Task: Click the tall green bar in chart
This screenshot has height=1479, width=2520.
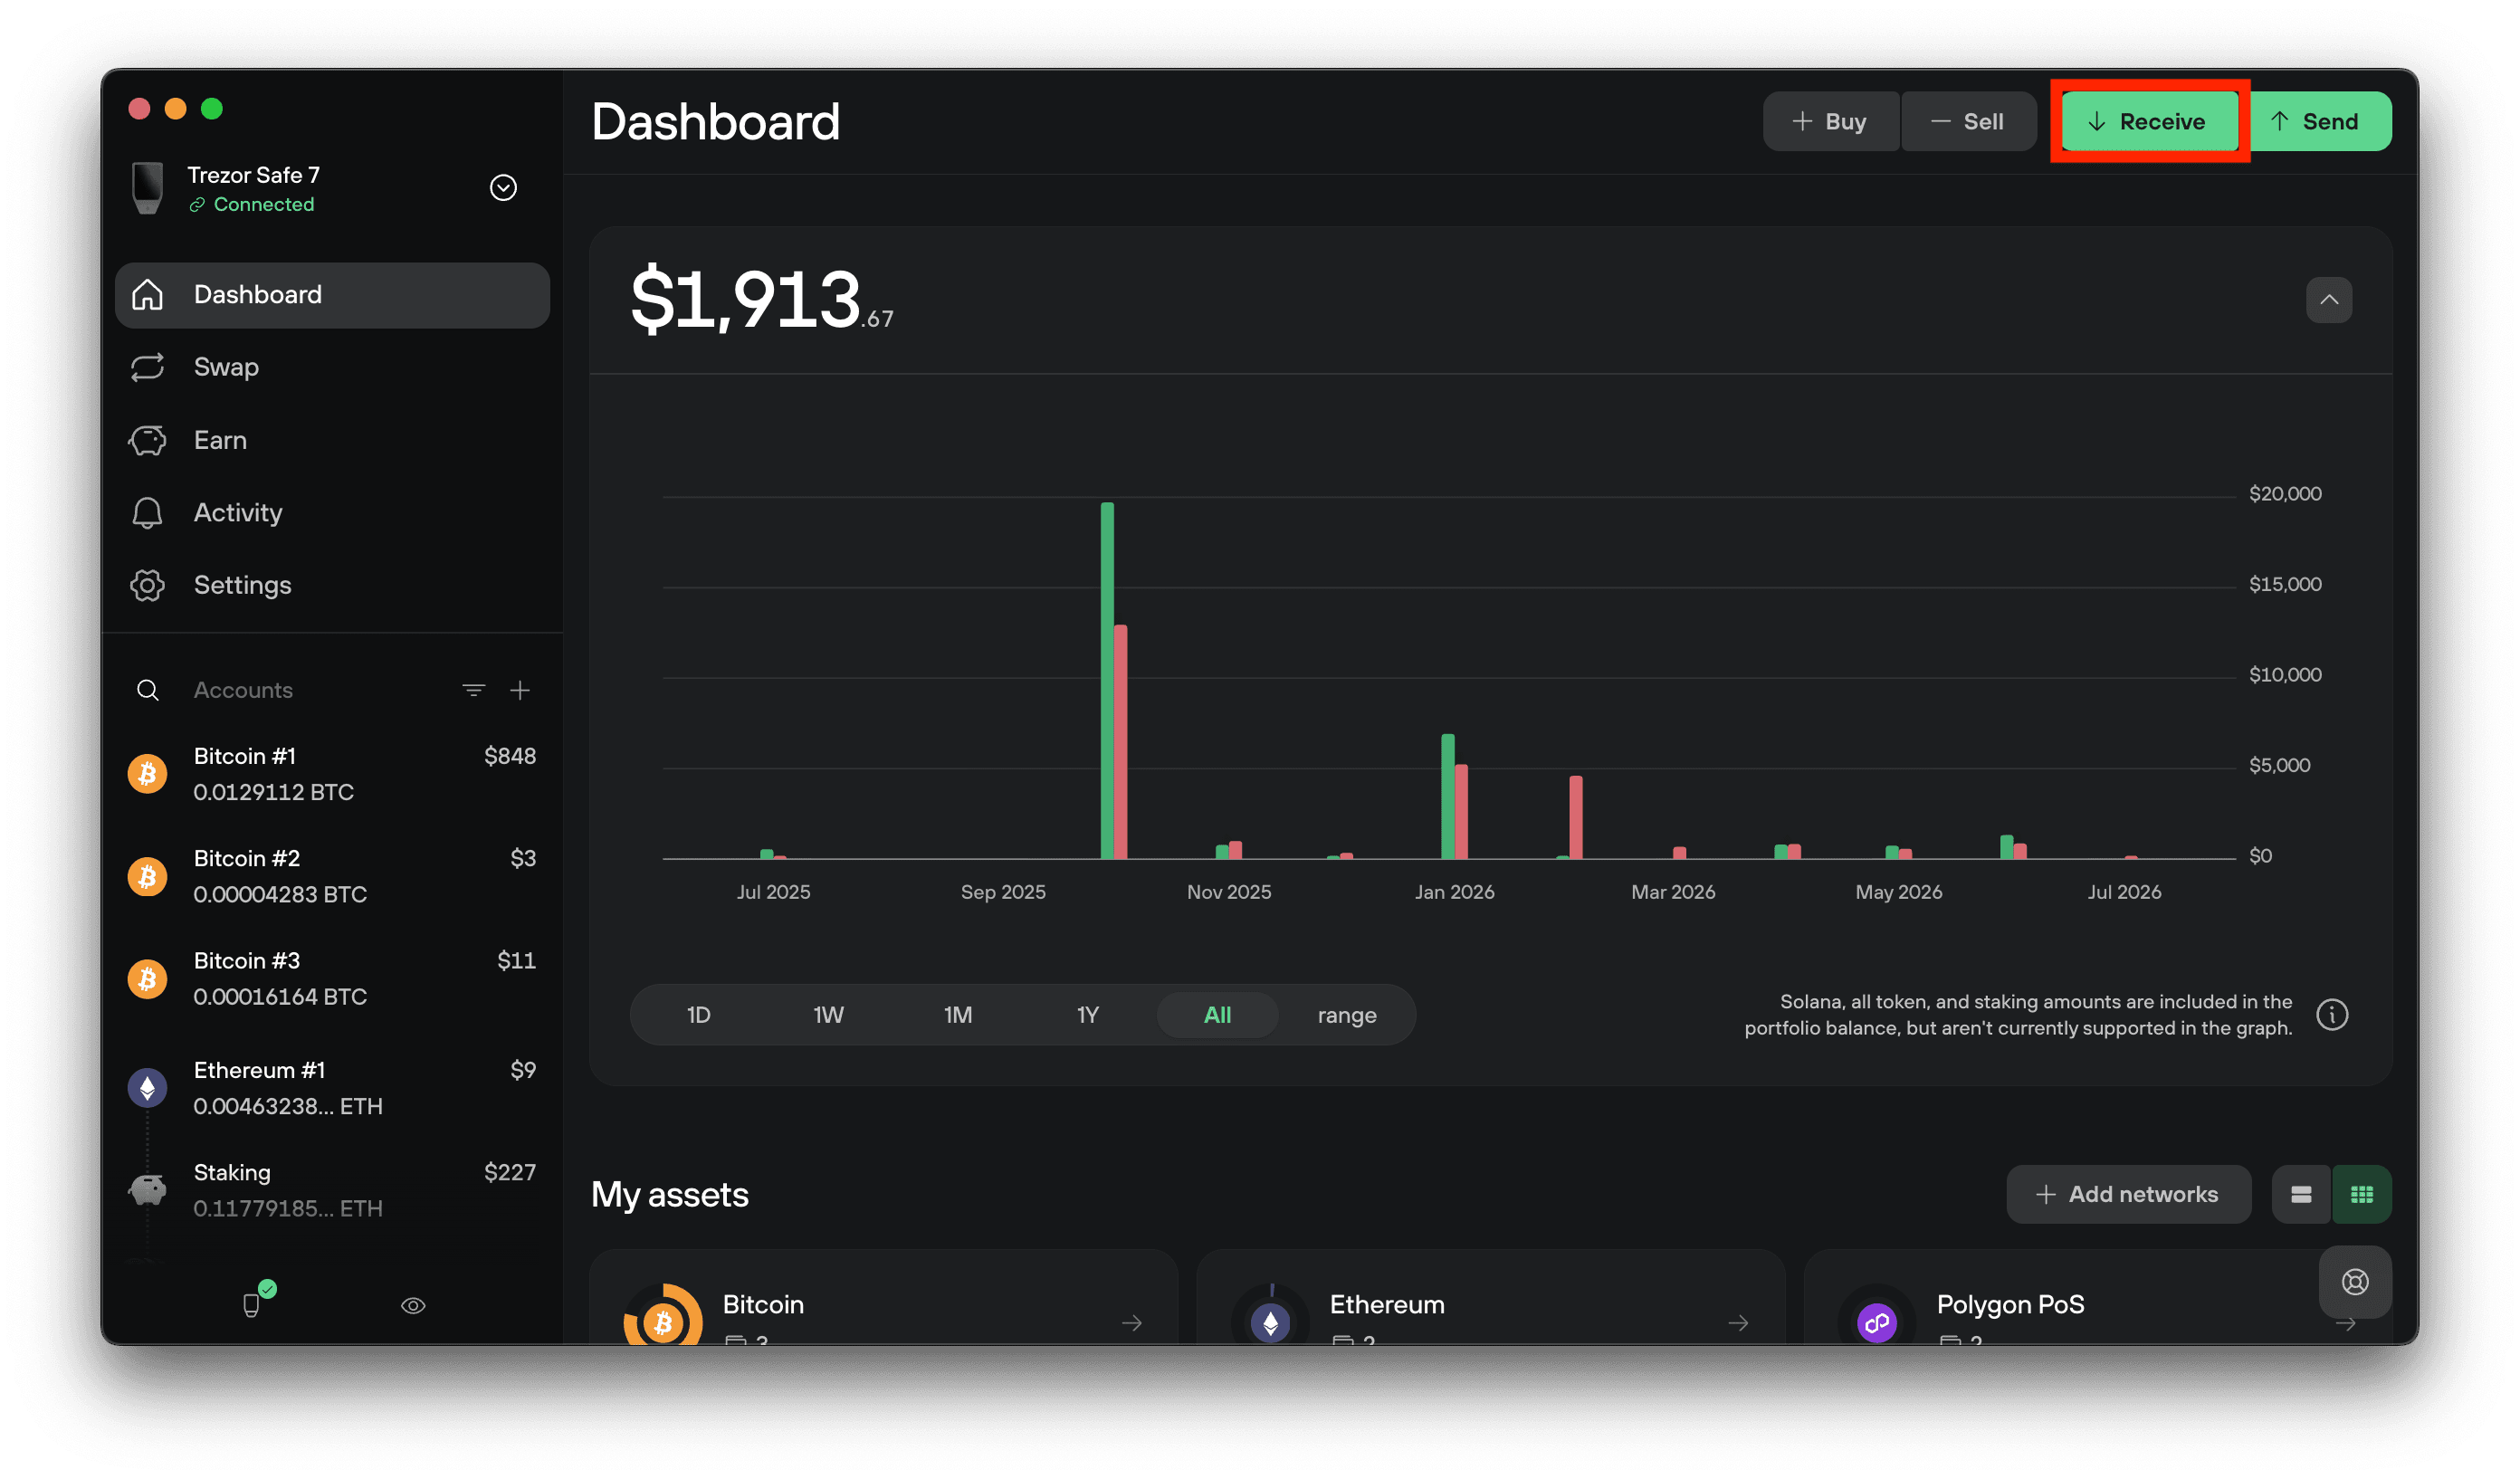Action: [x=1107, y=680]
